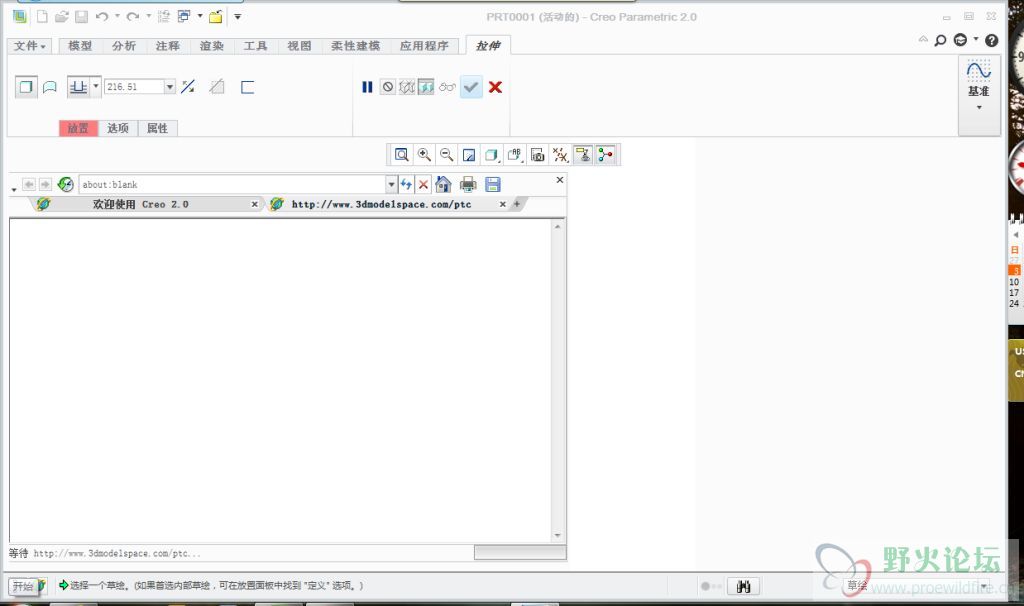Screen dimensions: 1024x606
Task: Open the Windows list dropdown arrow
Action: tap(200, 16)
